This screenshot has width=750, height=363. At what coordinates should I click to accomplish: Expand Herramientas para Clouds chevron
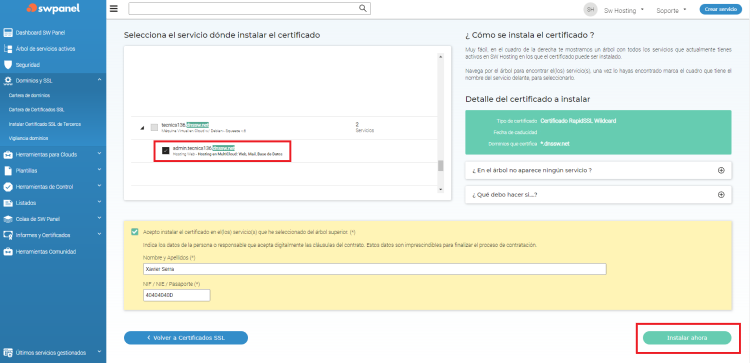[x=99, y=154]
